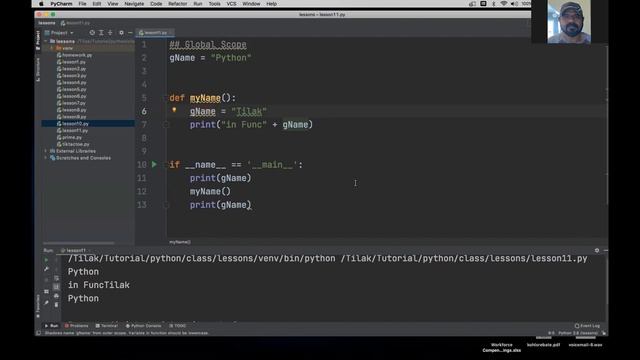Viewport: 640px width, 360px height.
Task: Click the volume icon in macOS menu bar
Action: [x=514, y=4]
